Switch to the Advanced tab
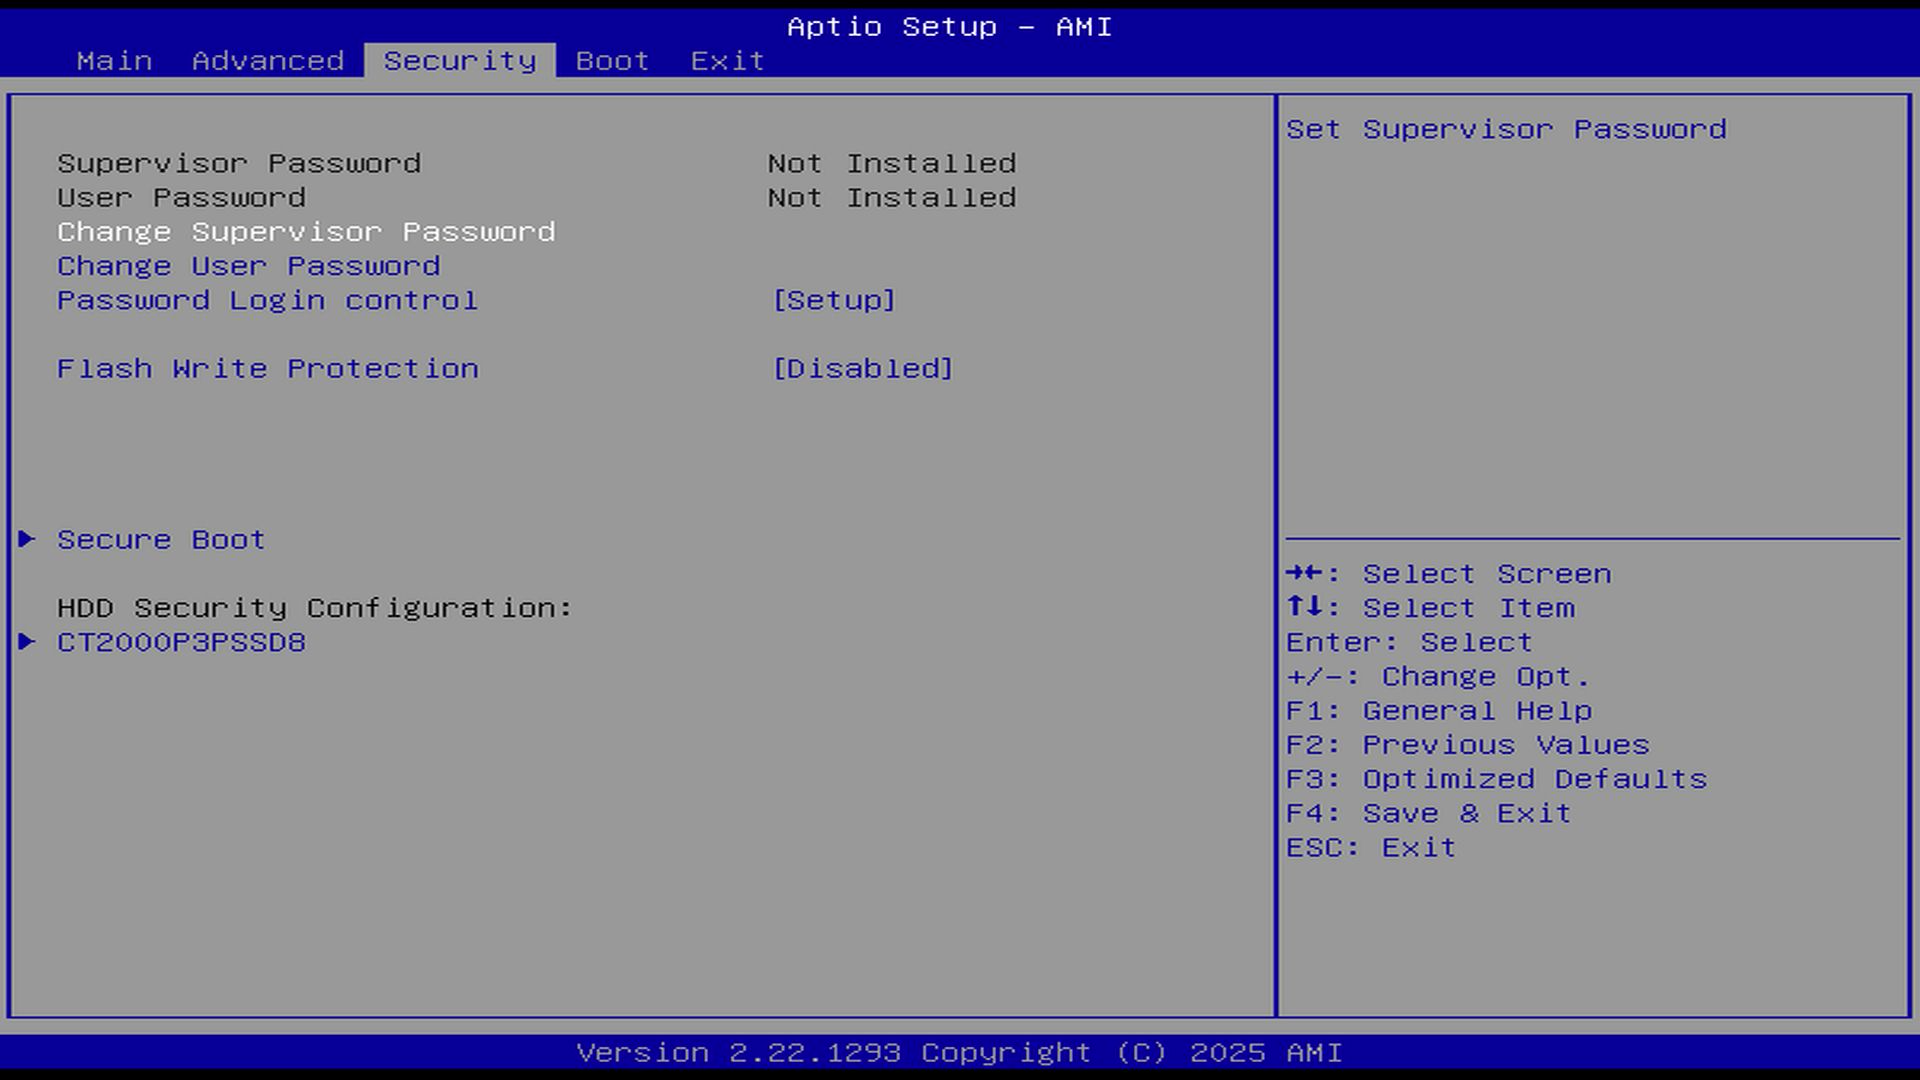 pos(267,61)
